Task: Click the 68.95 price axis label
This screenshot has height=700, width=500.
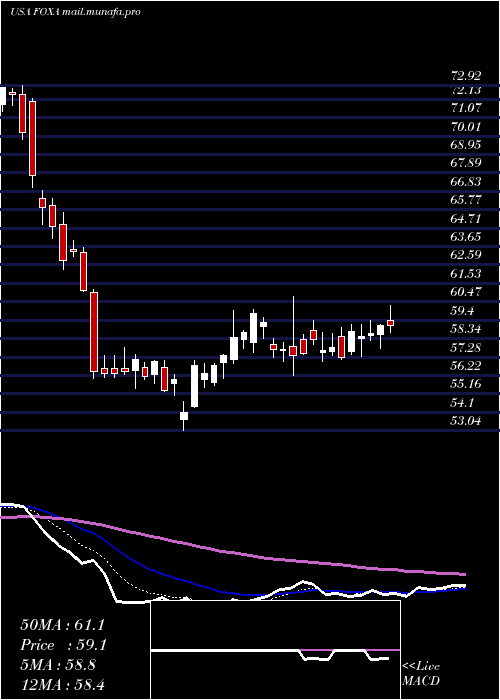Action: (x=466, y=145)
